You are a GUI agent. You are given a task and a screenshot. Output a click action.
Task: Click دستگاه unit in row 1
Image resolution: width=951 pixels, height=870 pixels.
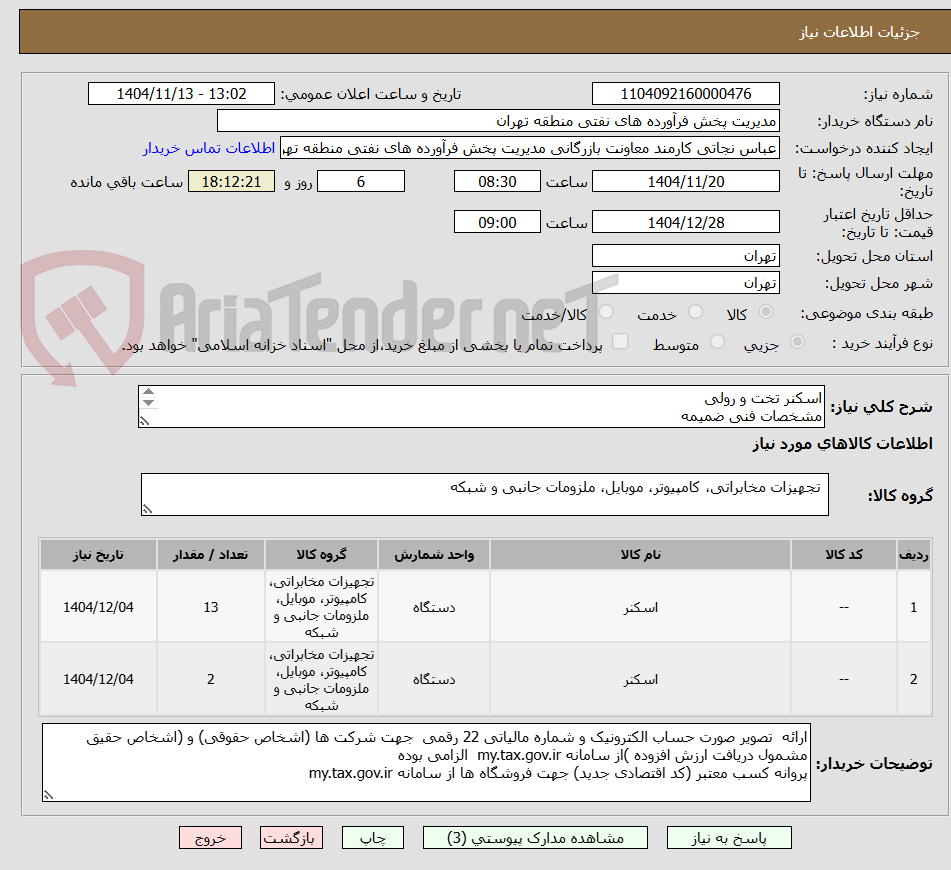434,607
